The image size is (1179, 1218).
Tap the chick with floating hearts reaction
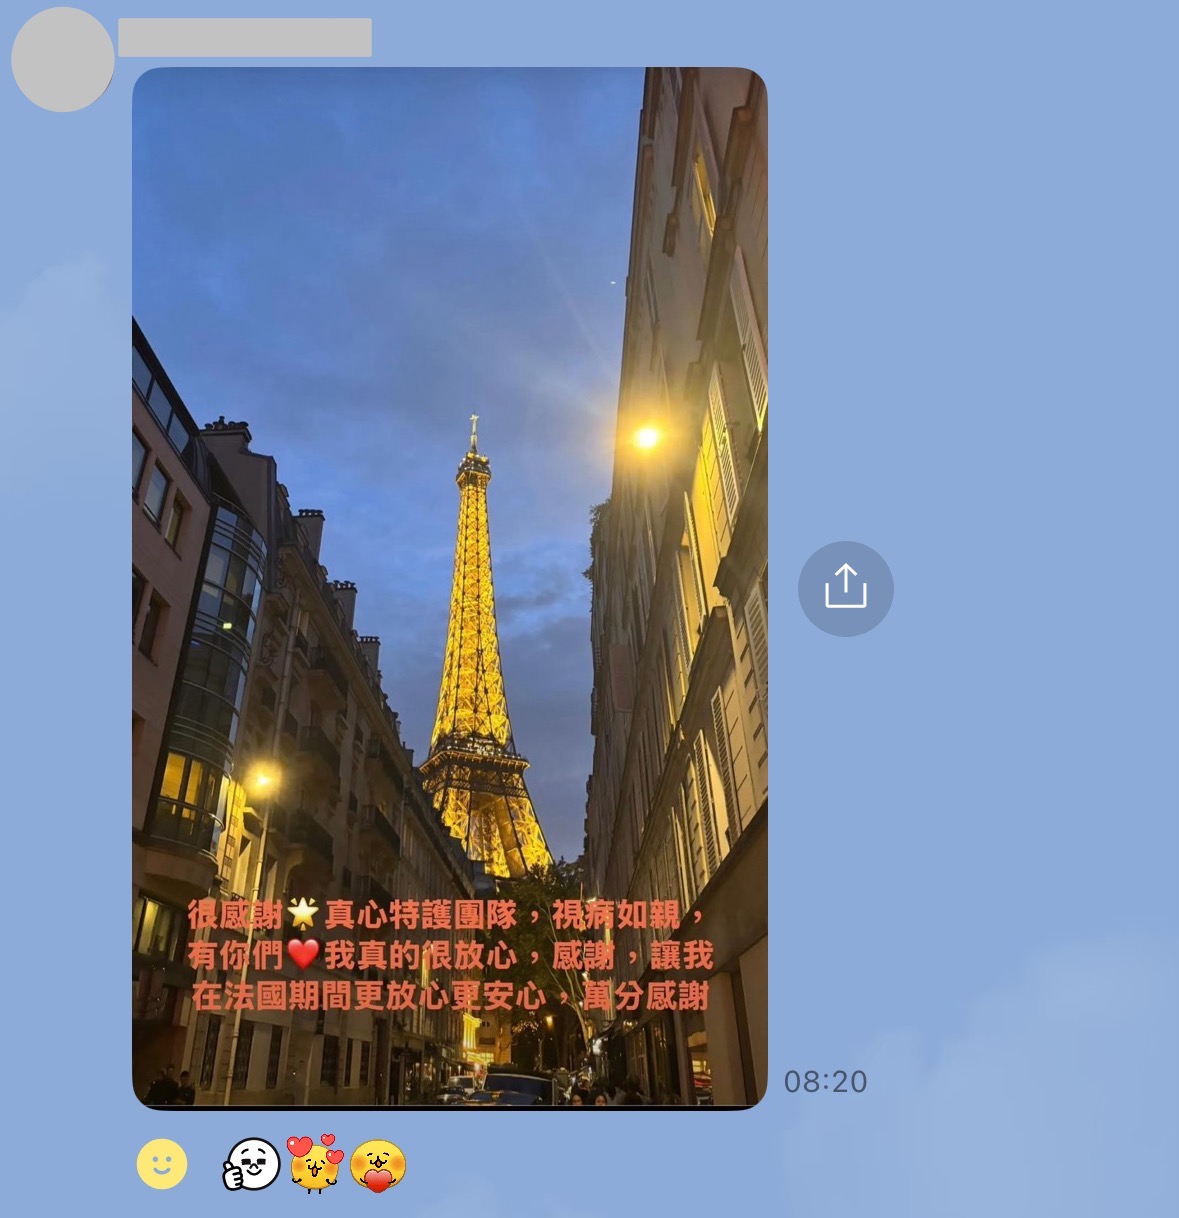pyautogui.click(x=315, y=1164)
